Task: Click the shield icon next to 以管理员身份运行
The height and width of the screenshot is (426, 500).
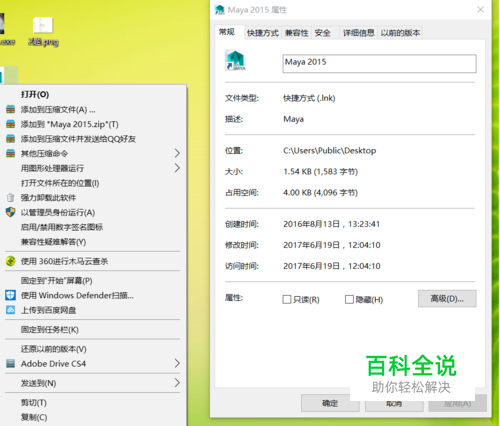Action: point(11,212)
